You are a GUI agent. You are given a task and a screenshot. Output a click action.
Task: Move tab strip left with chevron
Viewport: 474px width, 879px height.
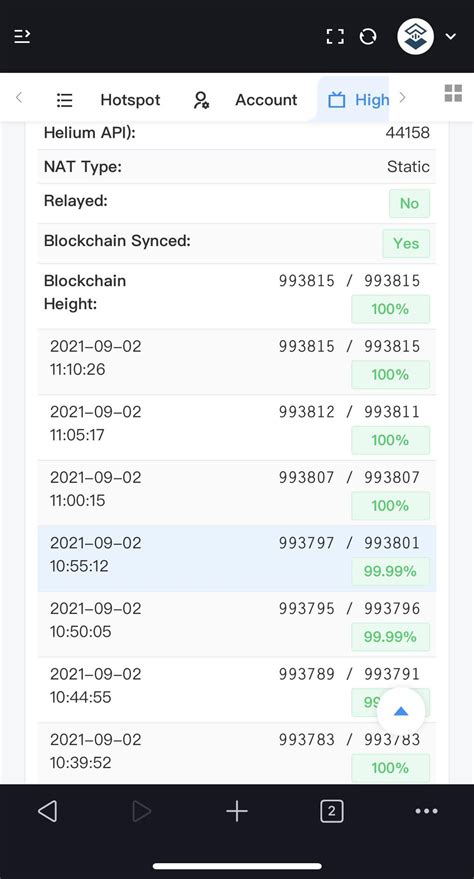pos(19,98)
